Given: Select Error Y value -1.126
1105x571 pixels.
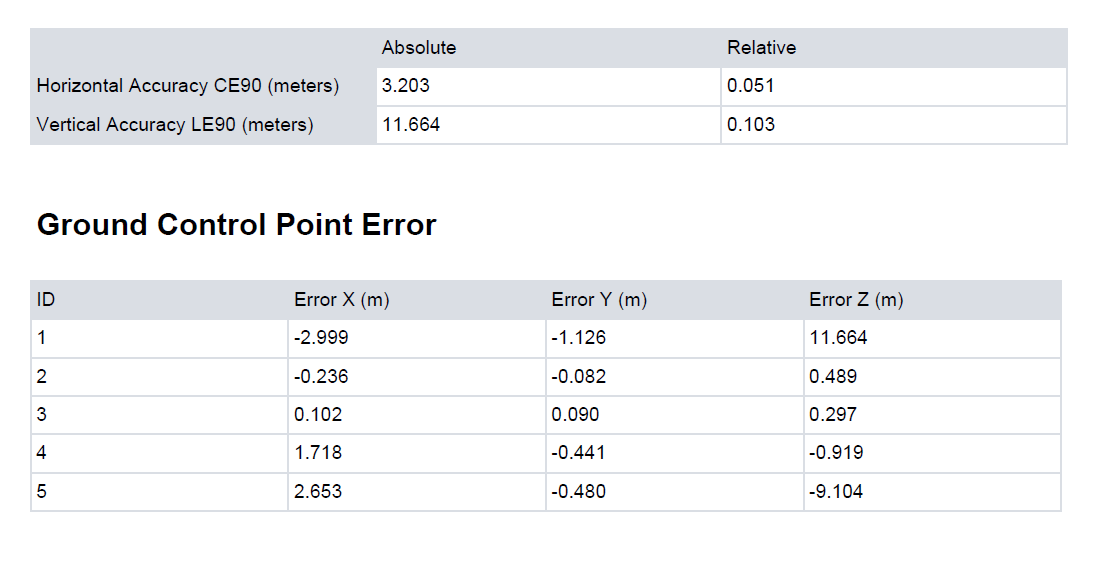Looking at the screenshot, I should [x=578, y=338].
